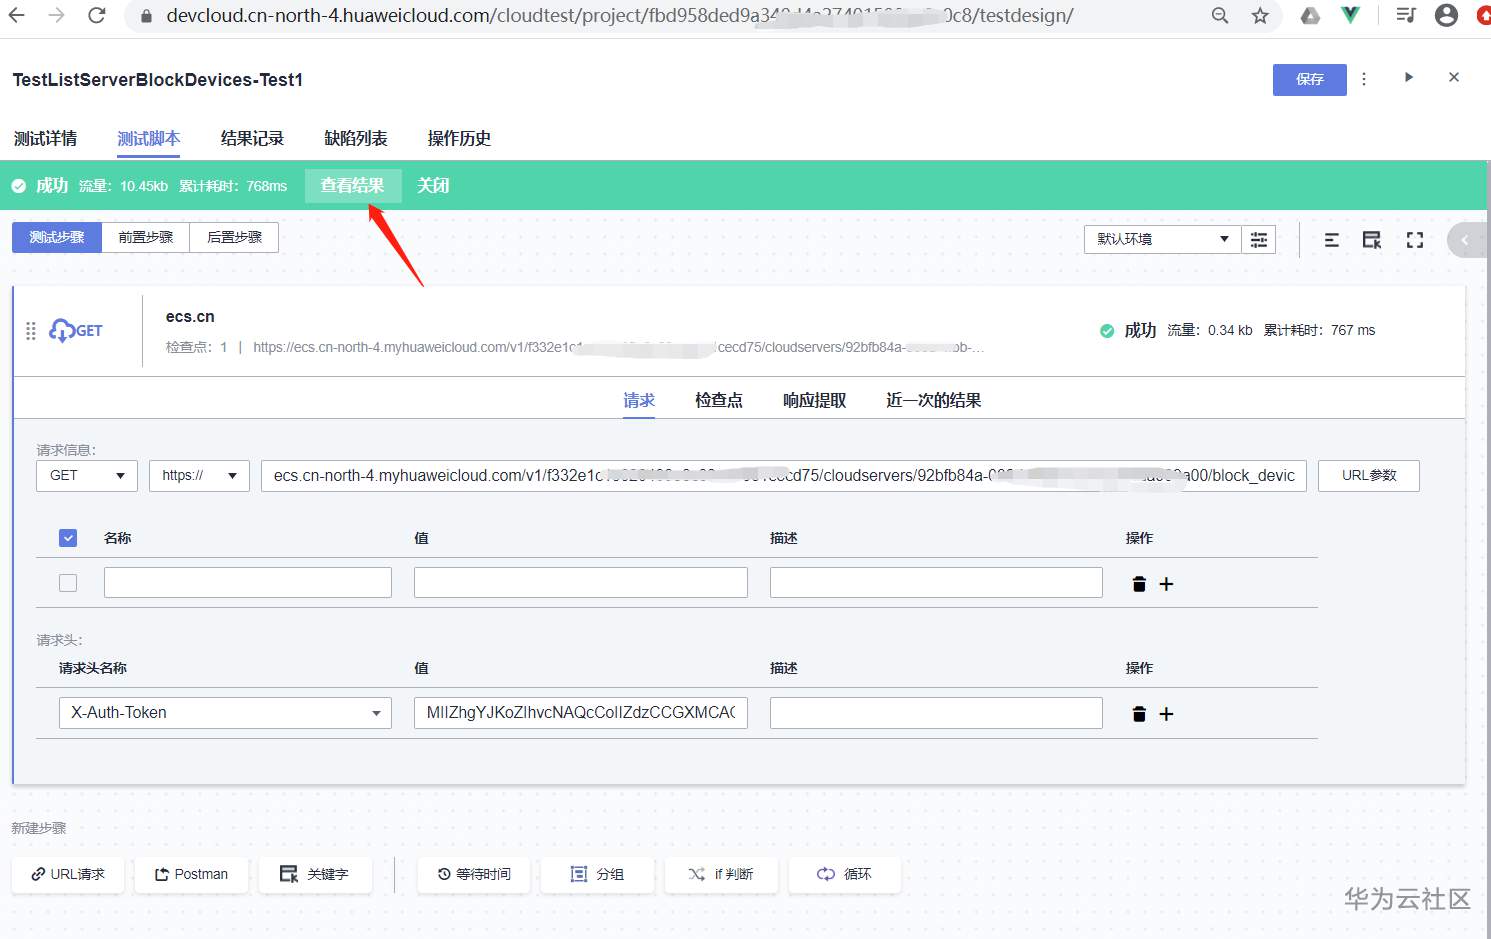Click the request URL input field

[x=784, y=476]
